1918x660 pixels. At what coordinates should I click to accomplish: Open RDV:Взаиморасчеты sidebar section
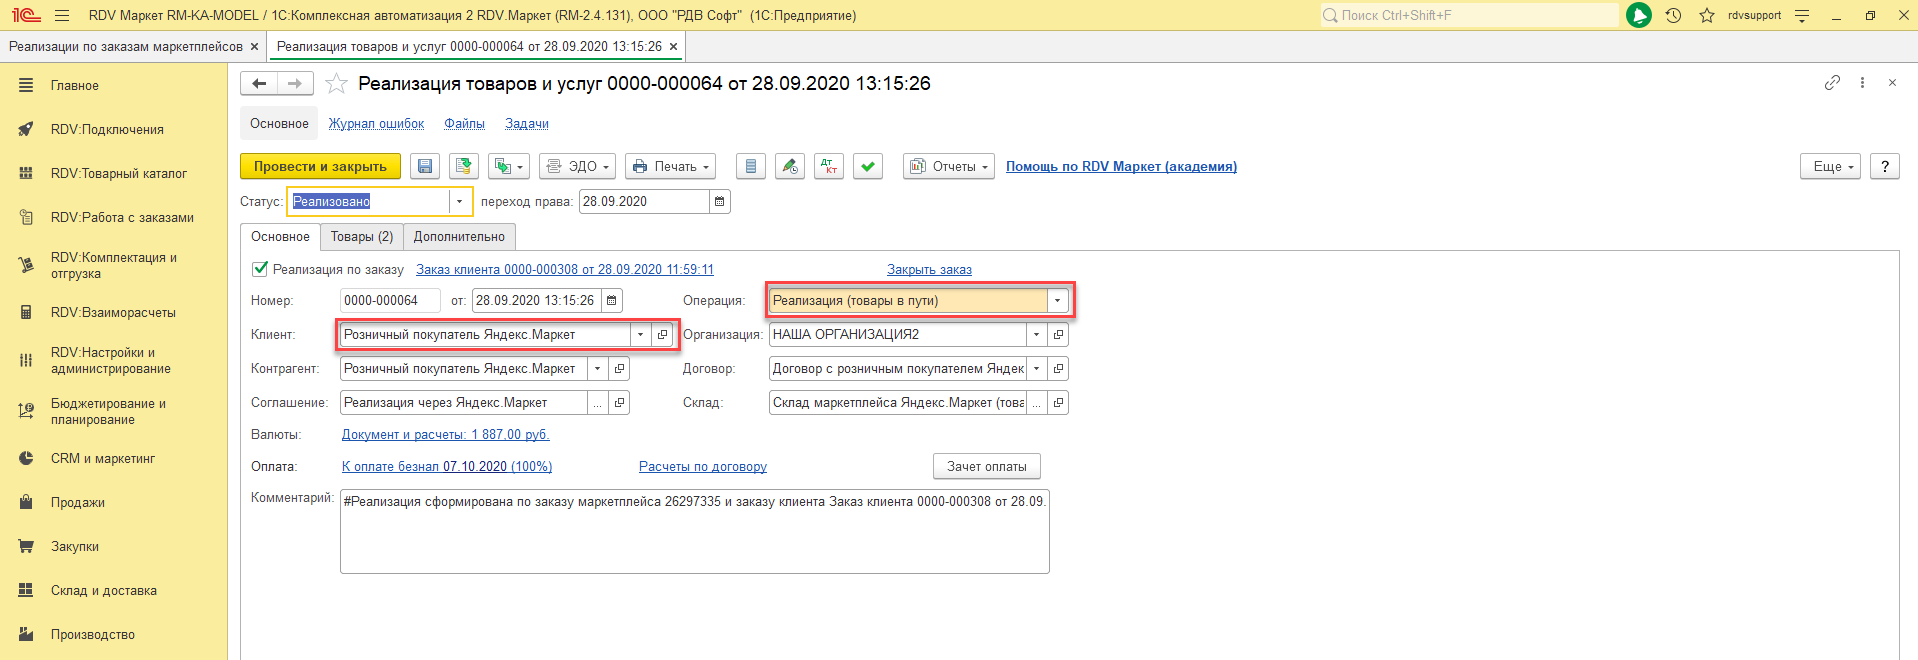click(113, 313)
